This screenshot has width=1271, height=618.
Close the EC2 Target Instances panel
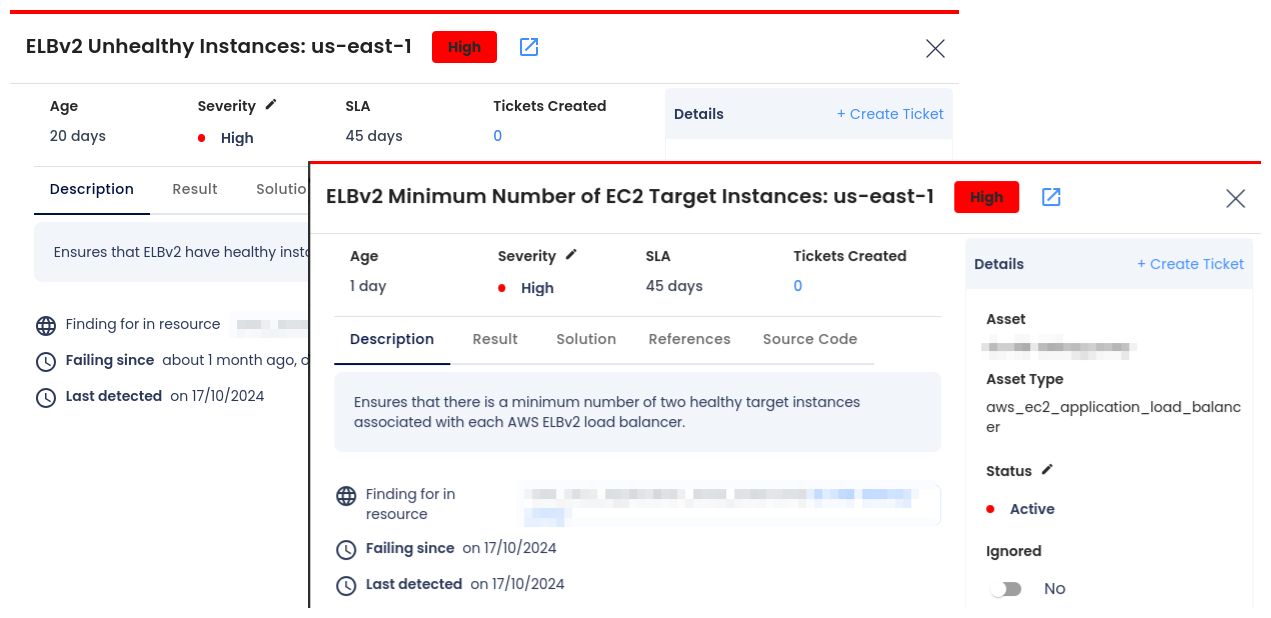click(1235, 198)
